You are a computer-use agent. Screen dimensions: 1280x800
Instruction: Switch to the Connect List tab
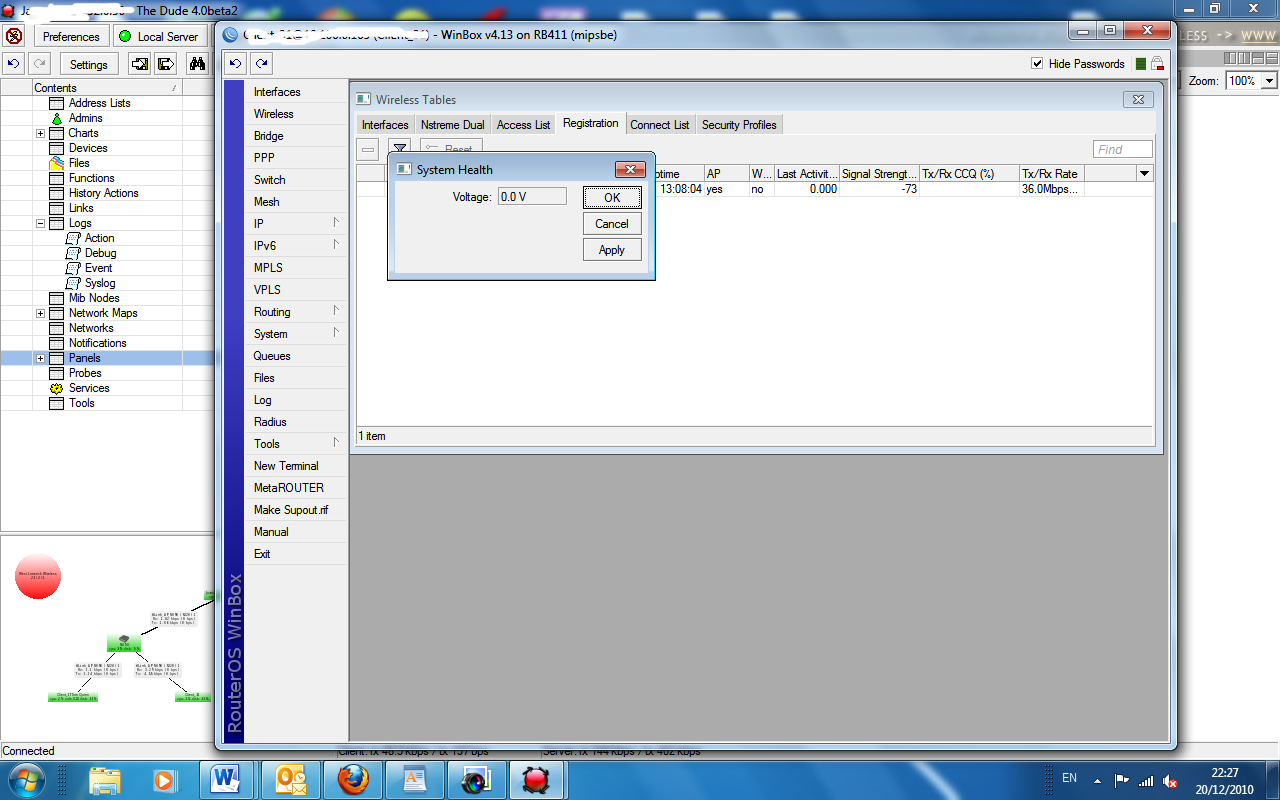(x=659, y=125)
